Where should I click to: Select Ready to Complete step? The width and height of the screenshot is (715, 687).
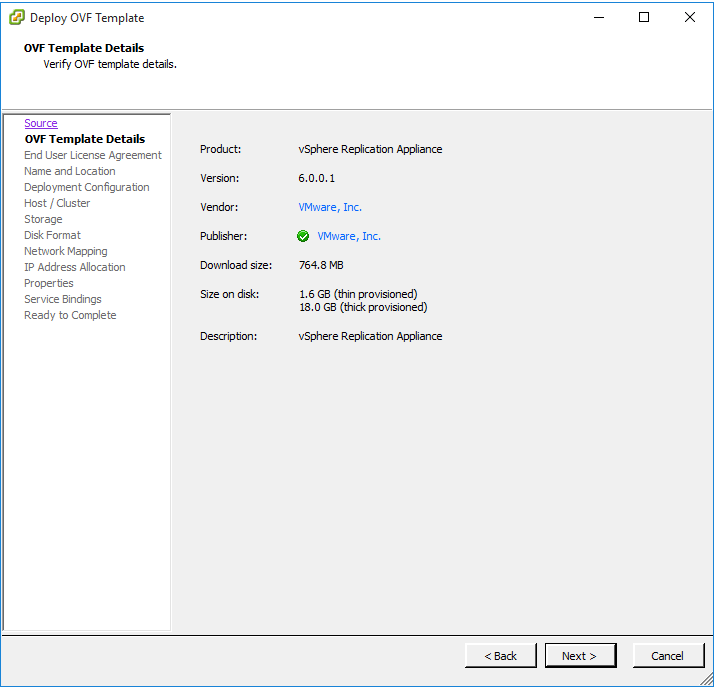[70, 315]
